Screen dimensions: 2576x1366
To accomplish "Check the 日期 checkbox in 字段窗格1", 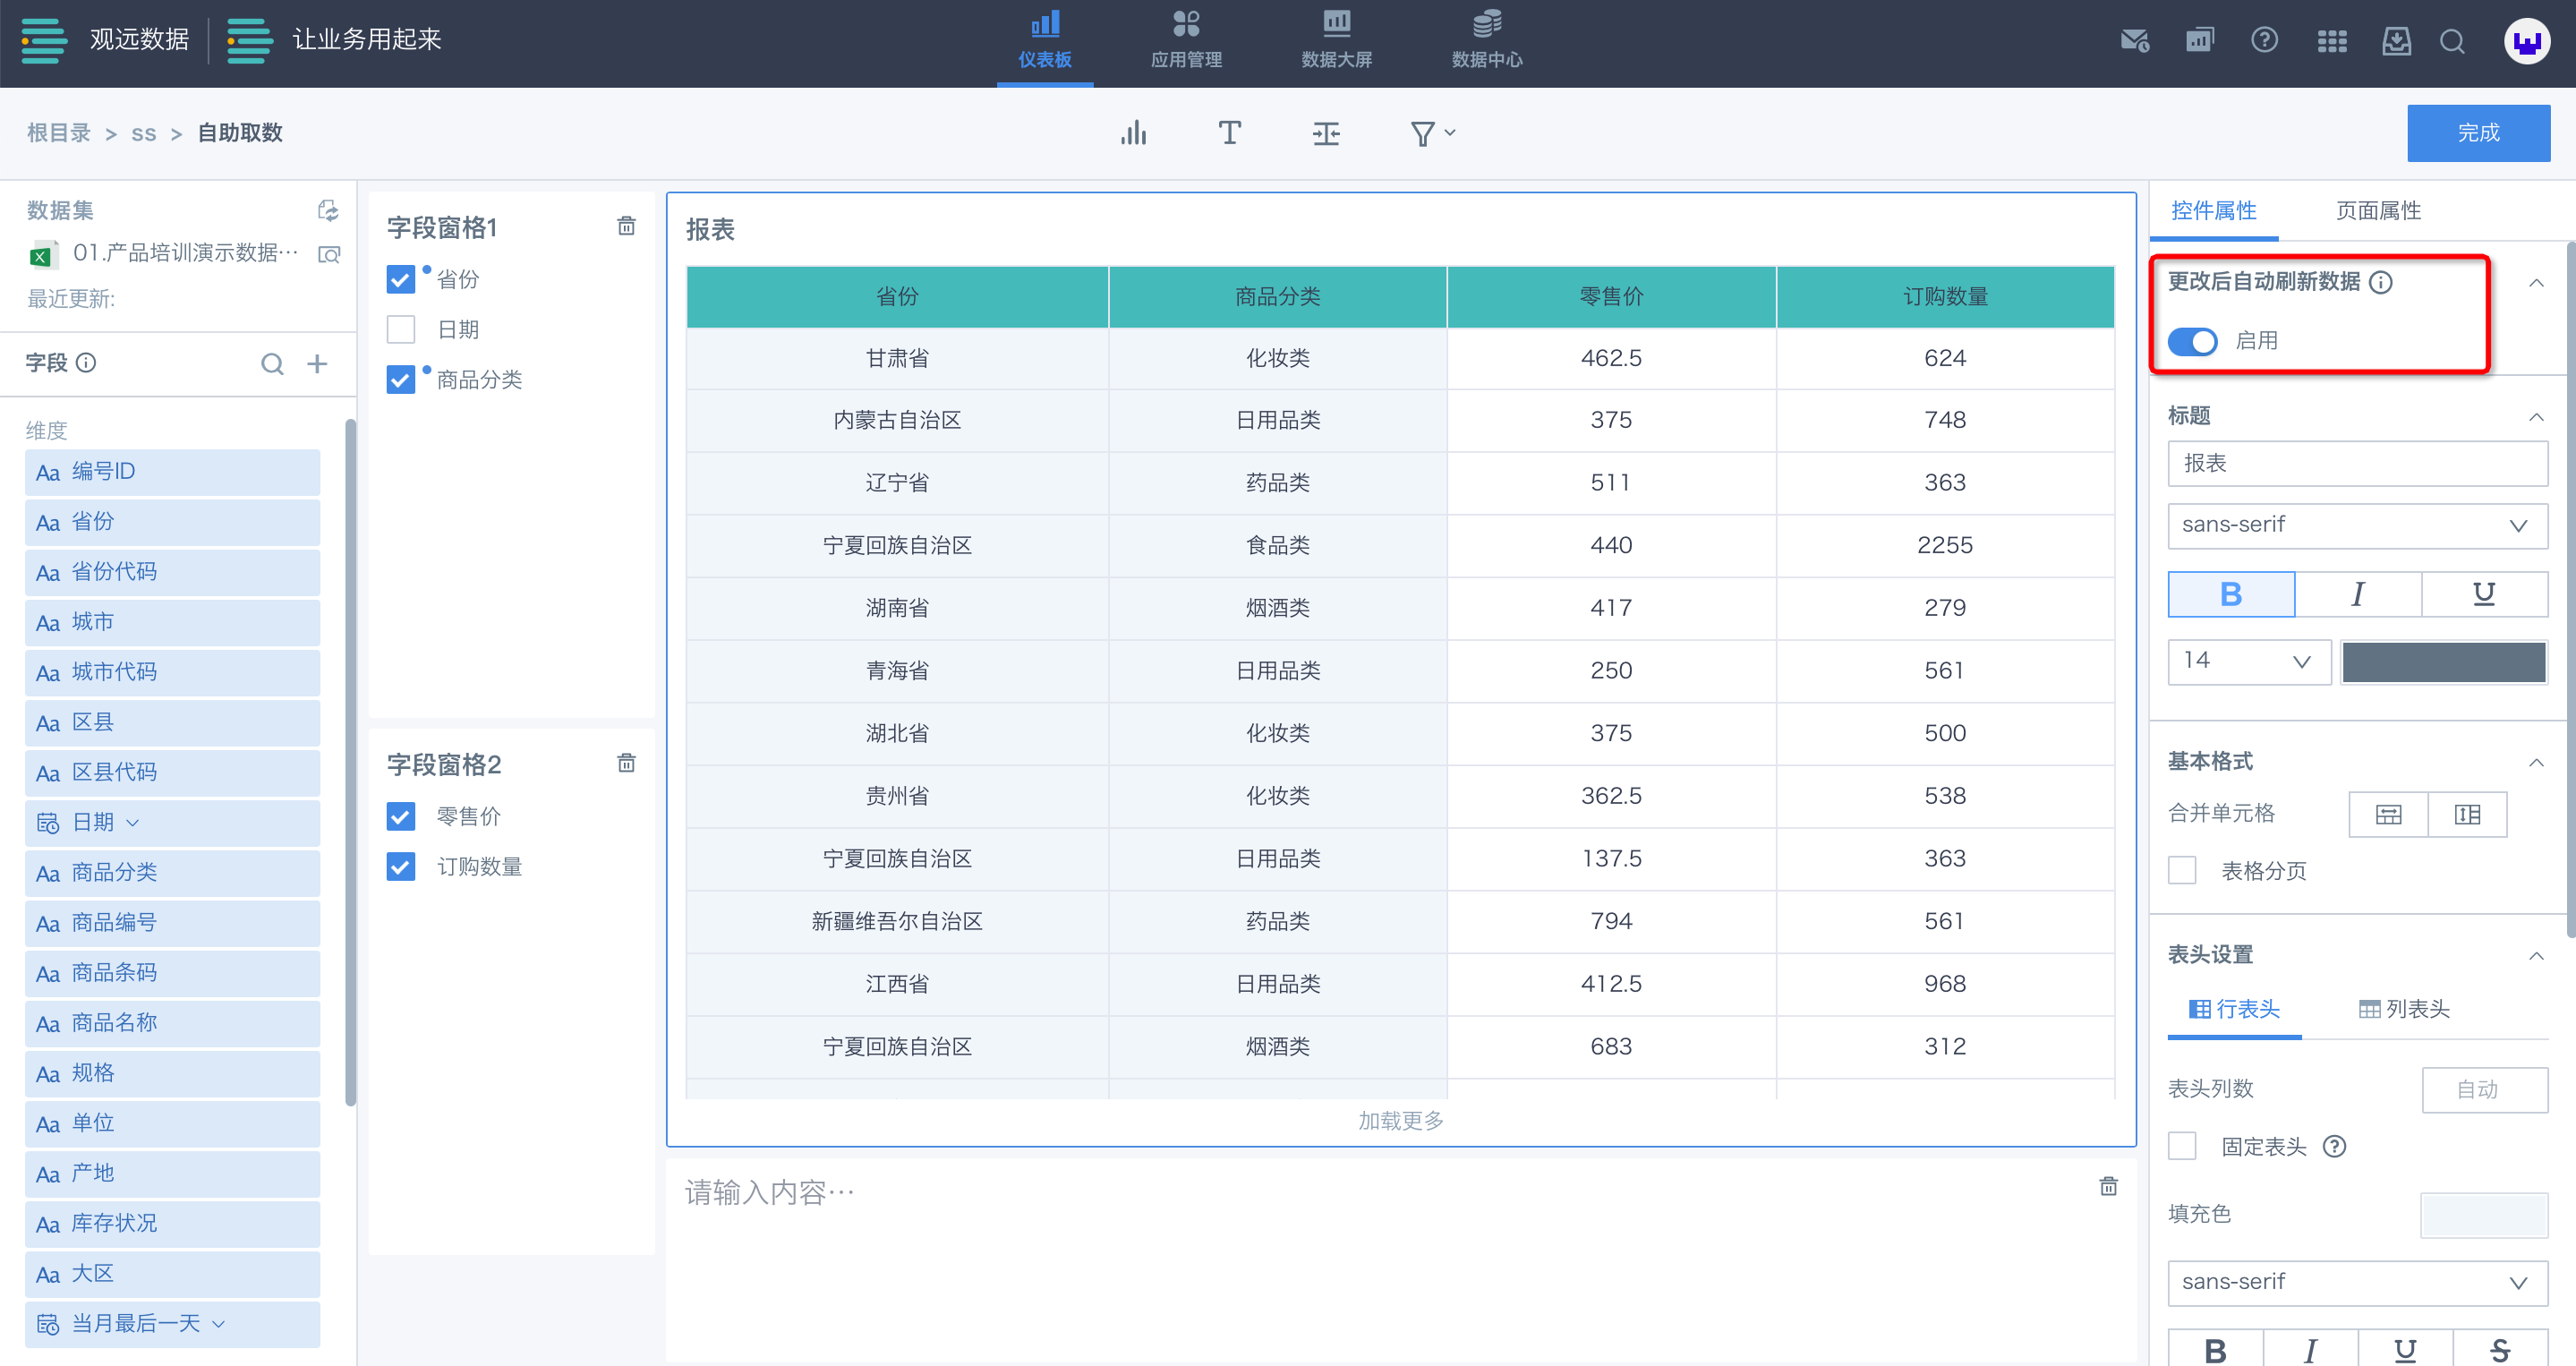I will click(x=401, y=329).
